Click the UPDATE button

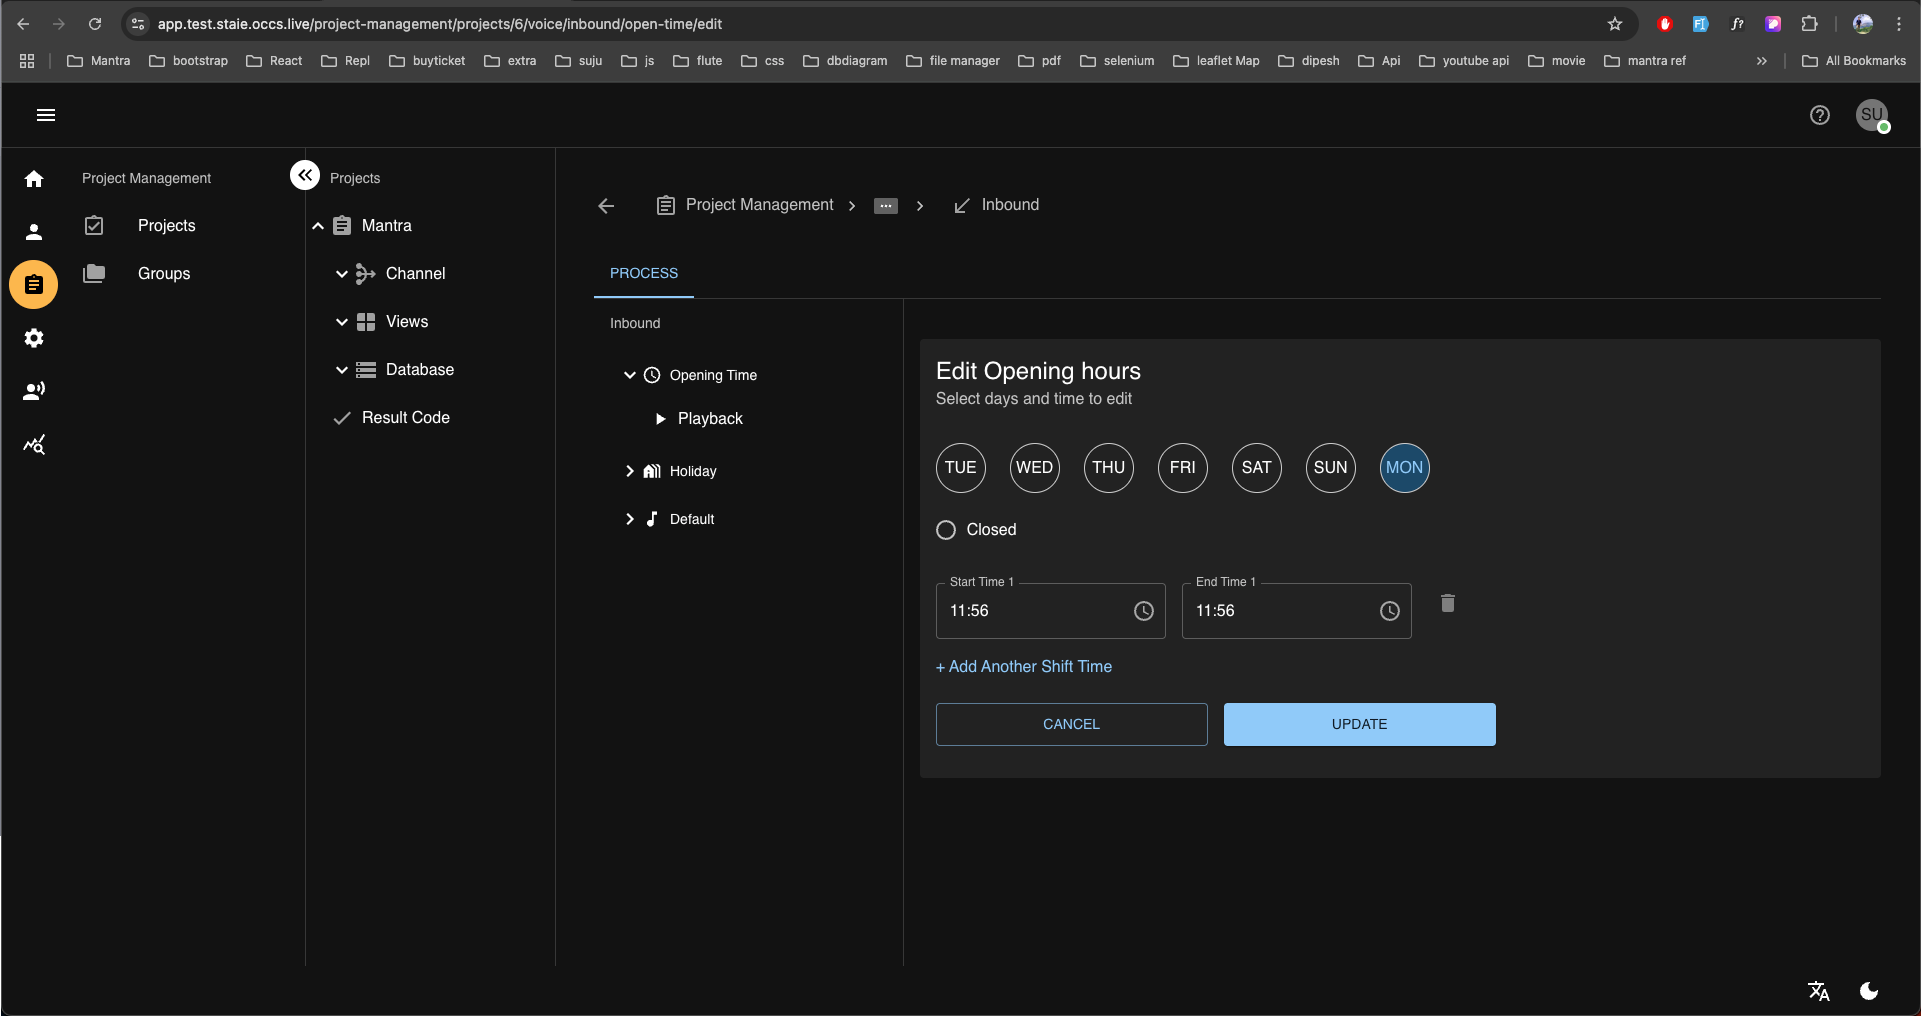click(x=1359, y=724)
